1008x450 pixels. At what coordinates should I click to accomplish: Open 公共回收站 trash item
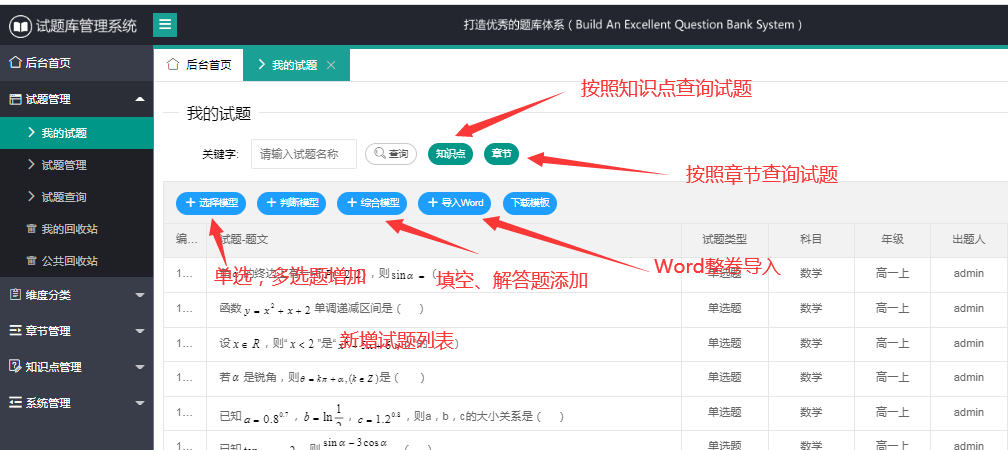pyautogui.click(x=68, y=261)
